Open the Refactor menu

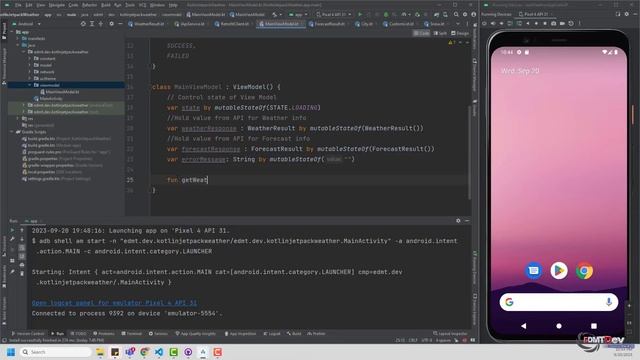click(89, 5)
